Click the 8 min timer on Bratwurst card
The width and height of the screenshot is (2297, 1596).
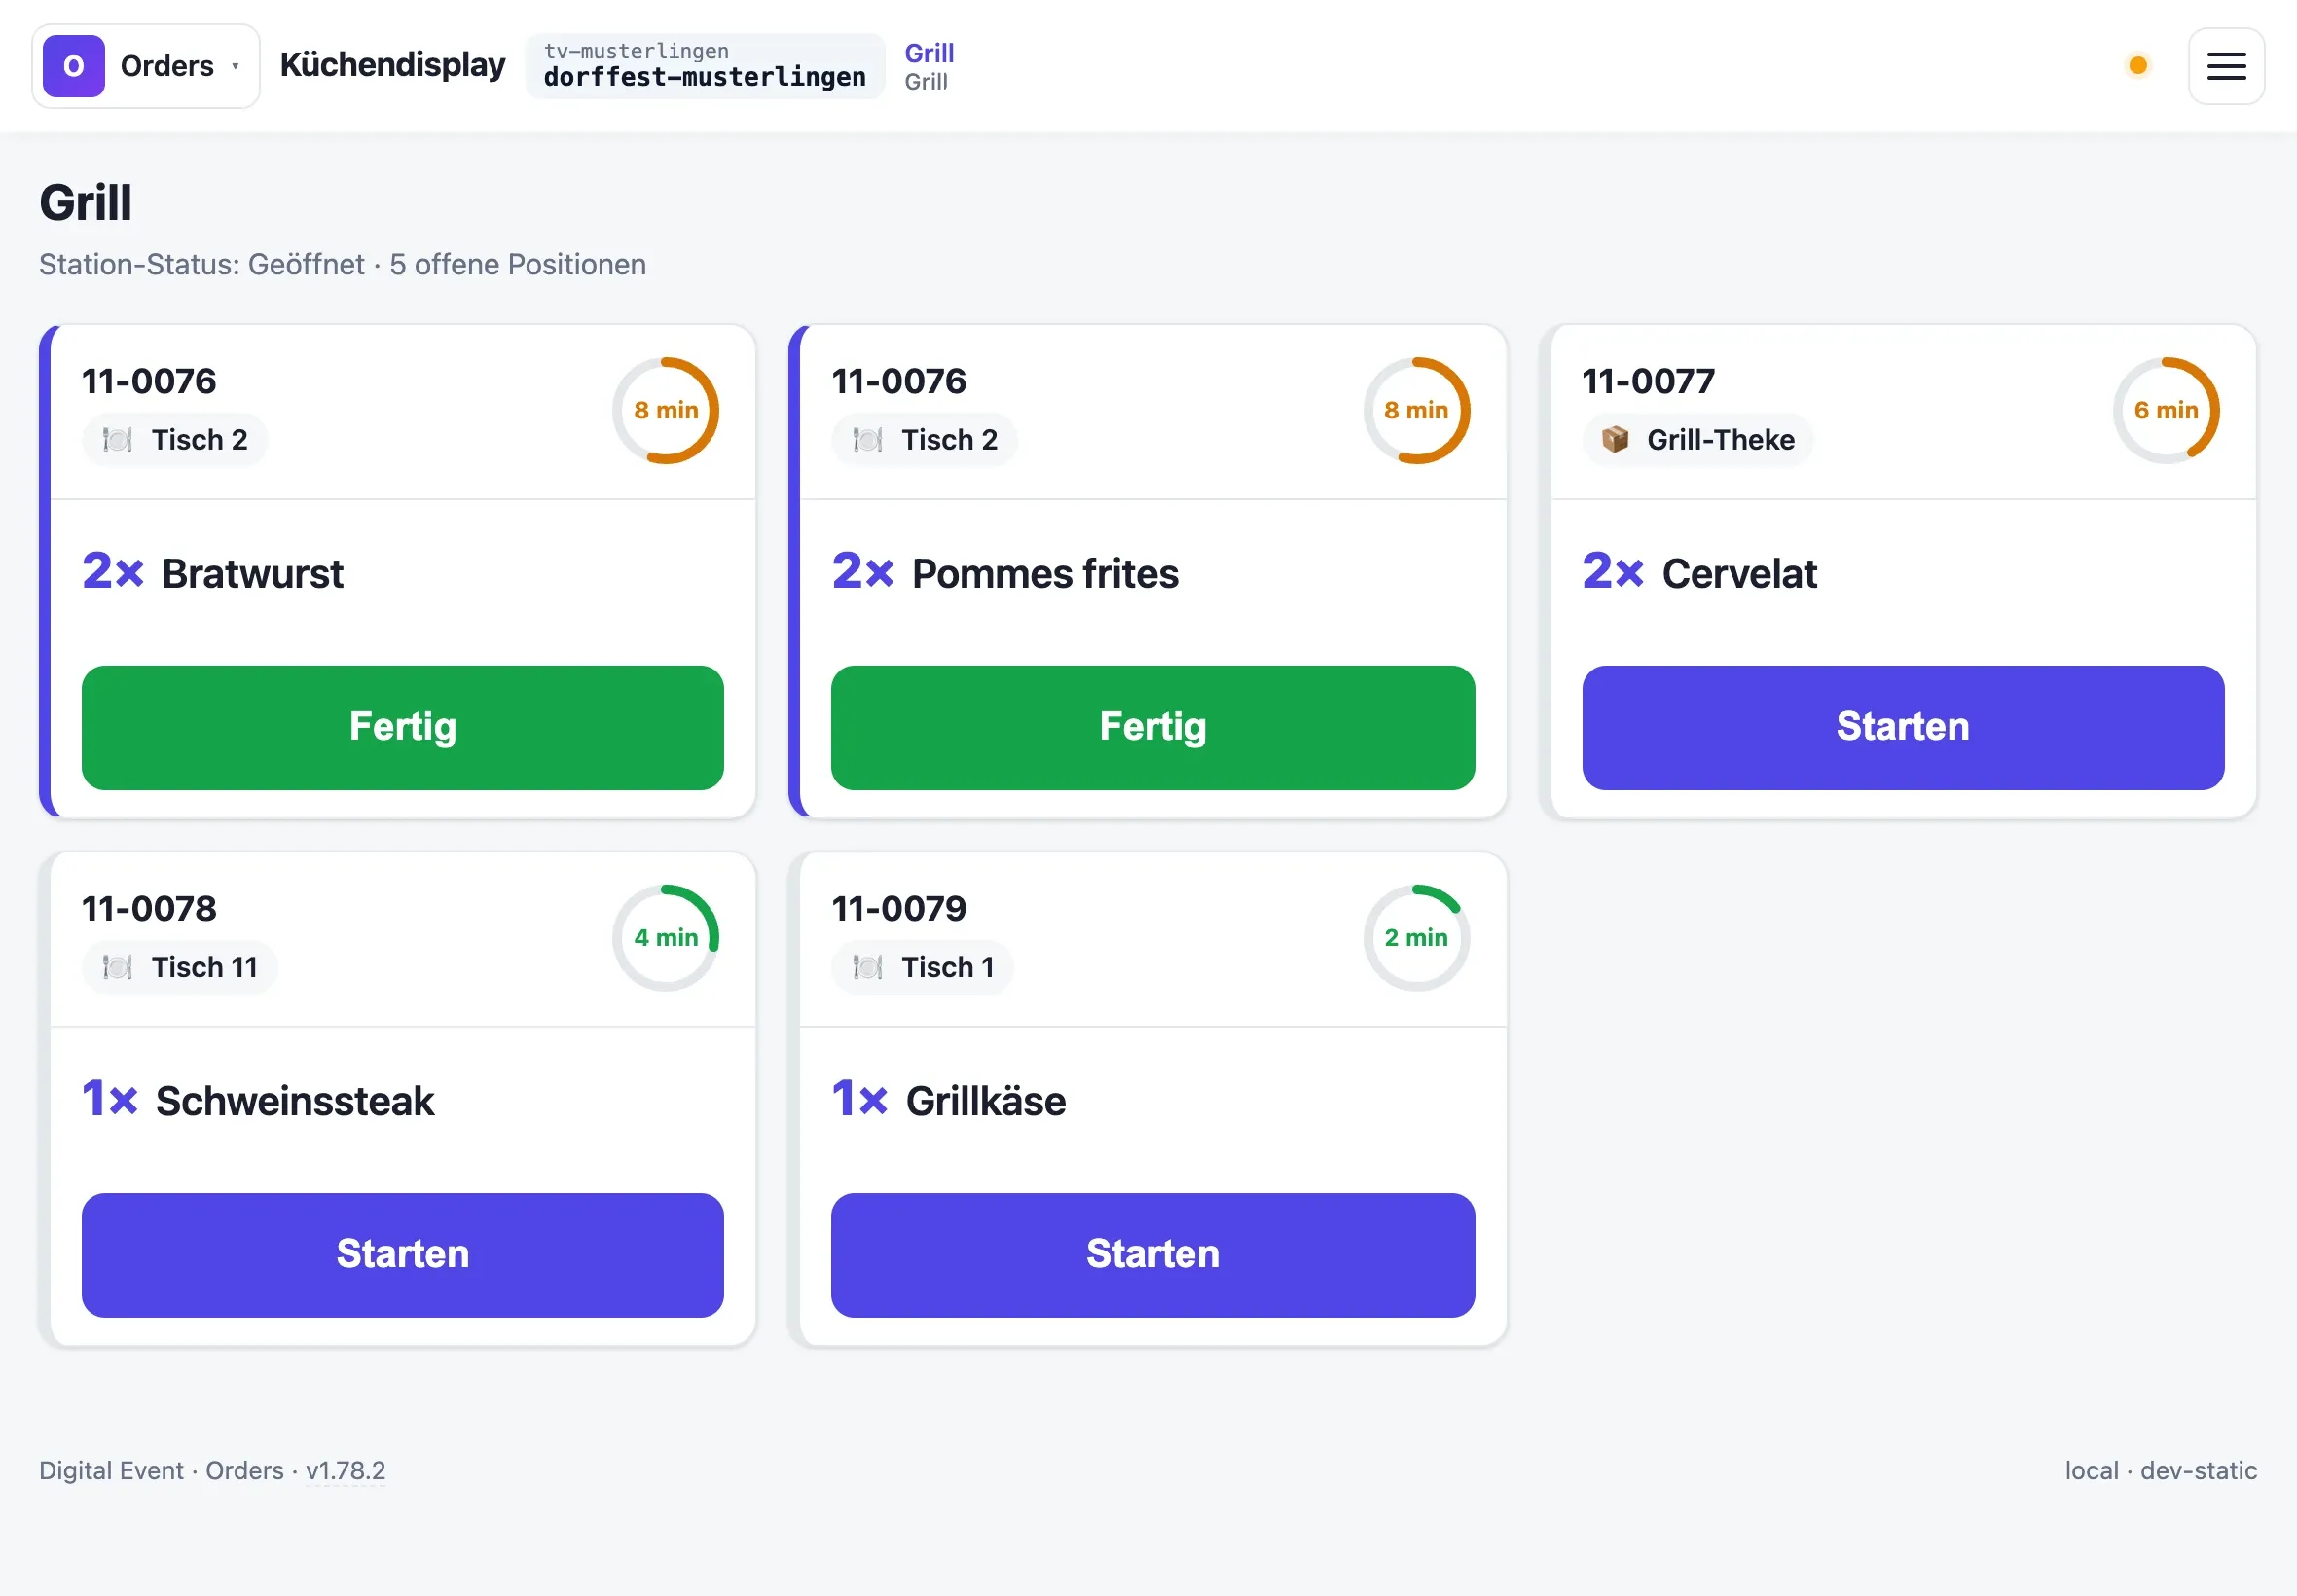666,410
